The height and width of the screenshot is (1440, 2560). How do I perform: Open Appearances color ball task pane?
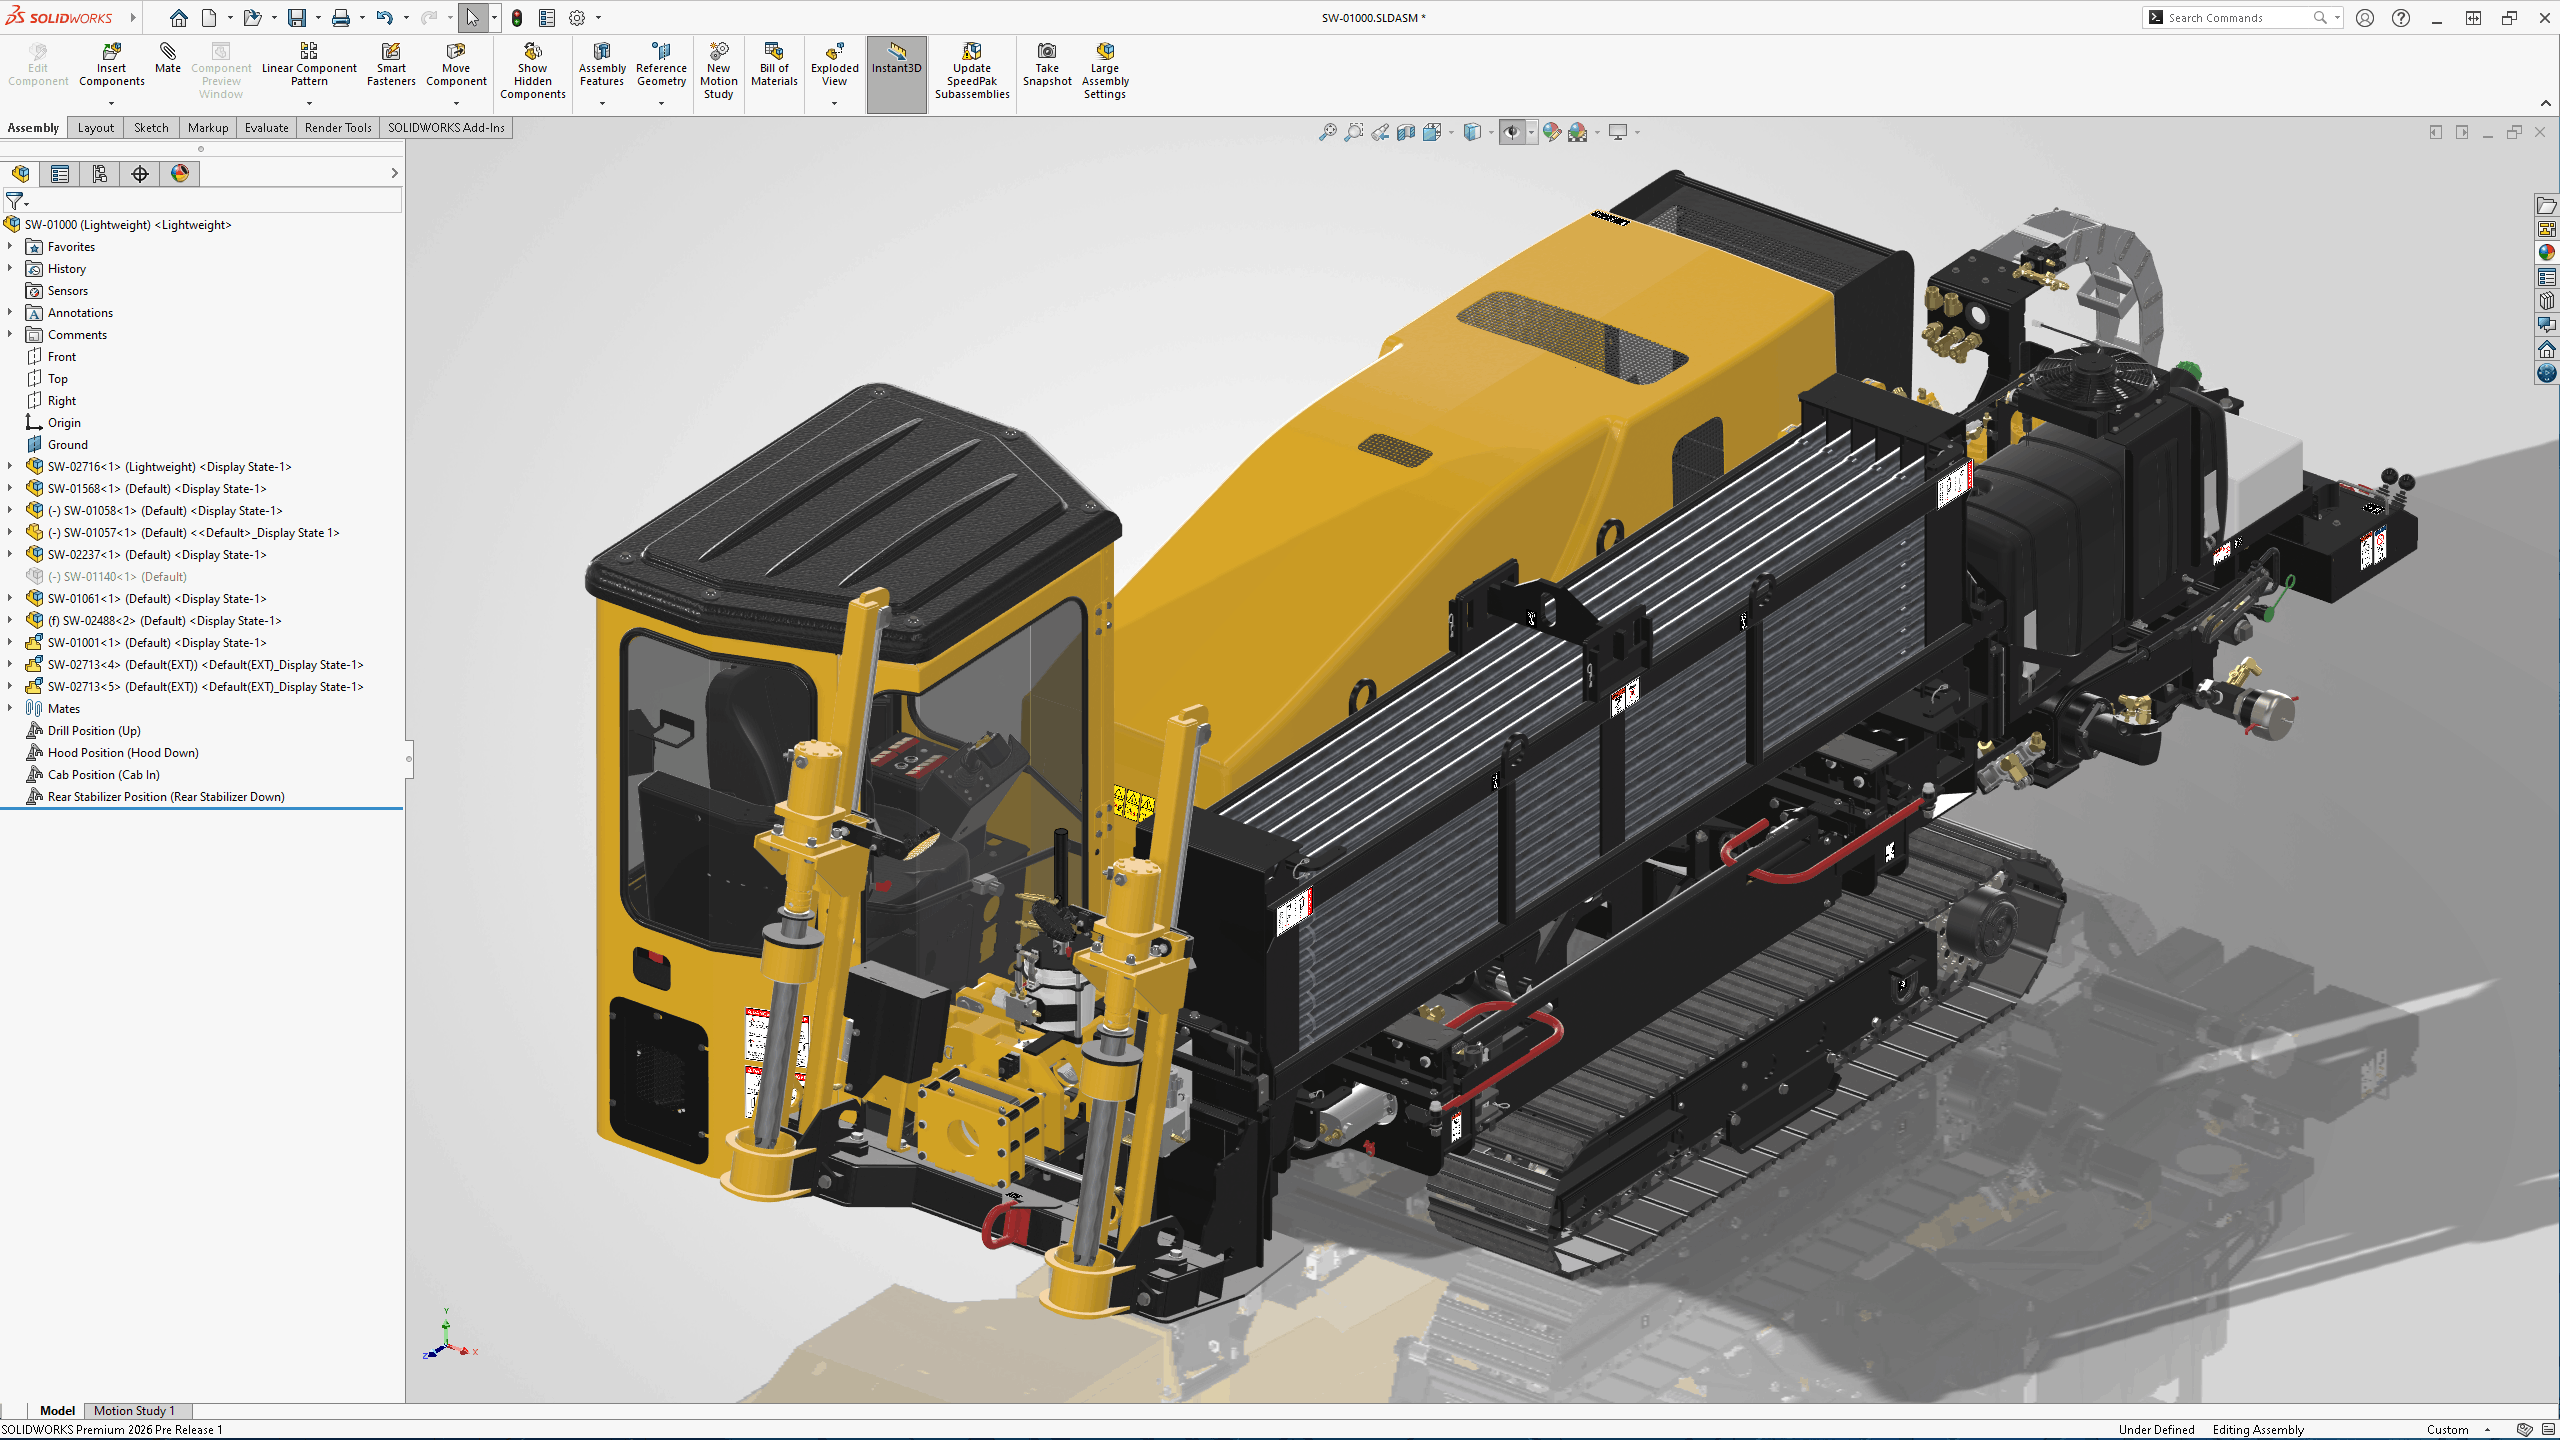2546,253
